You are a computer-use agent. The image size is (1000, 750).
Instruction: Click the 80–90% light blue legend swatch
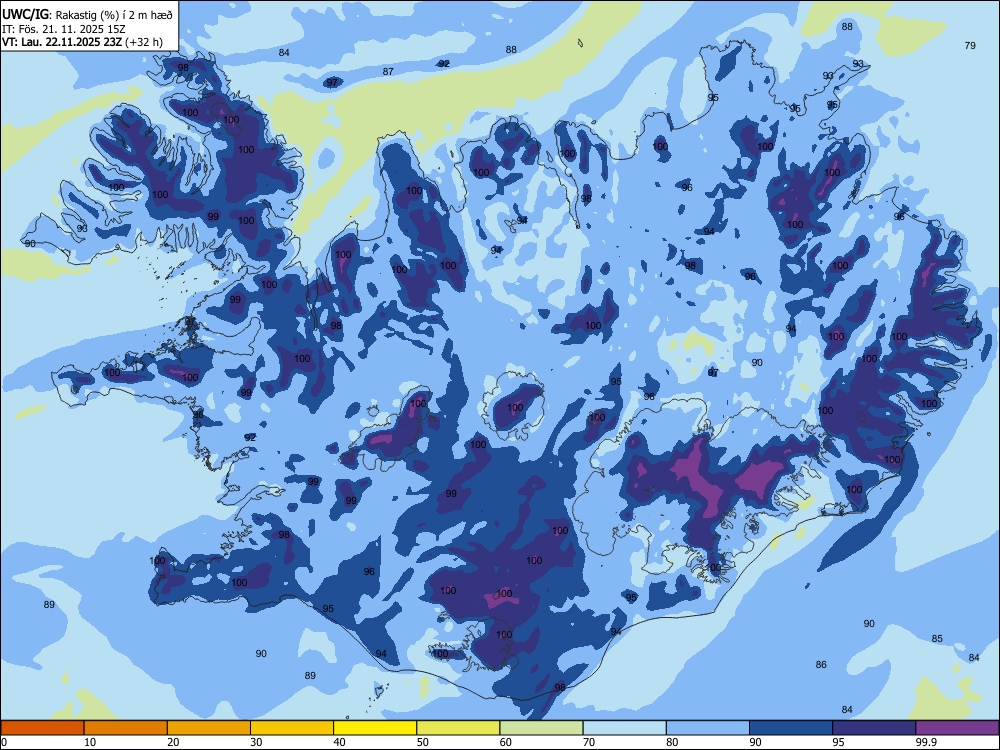click(708, 728)
